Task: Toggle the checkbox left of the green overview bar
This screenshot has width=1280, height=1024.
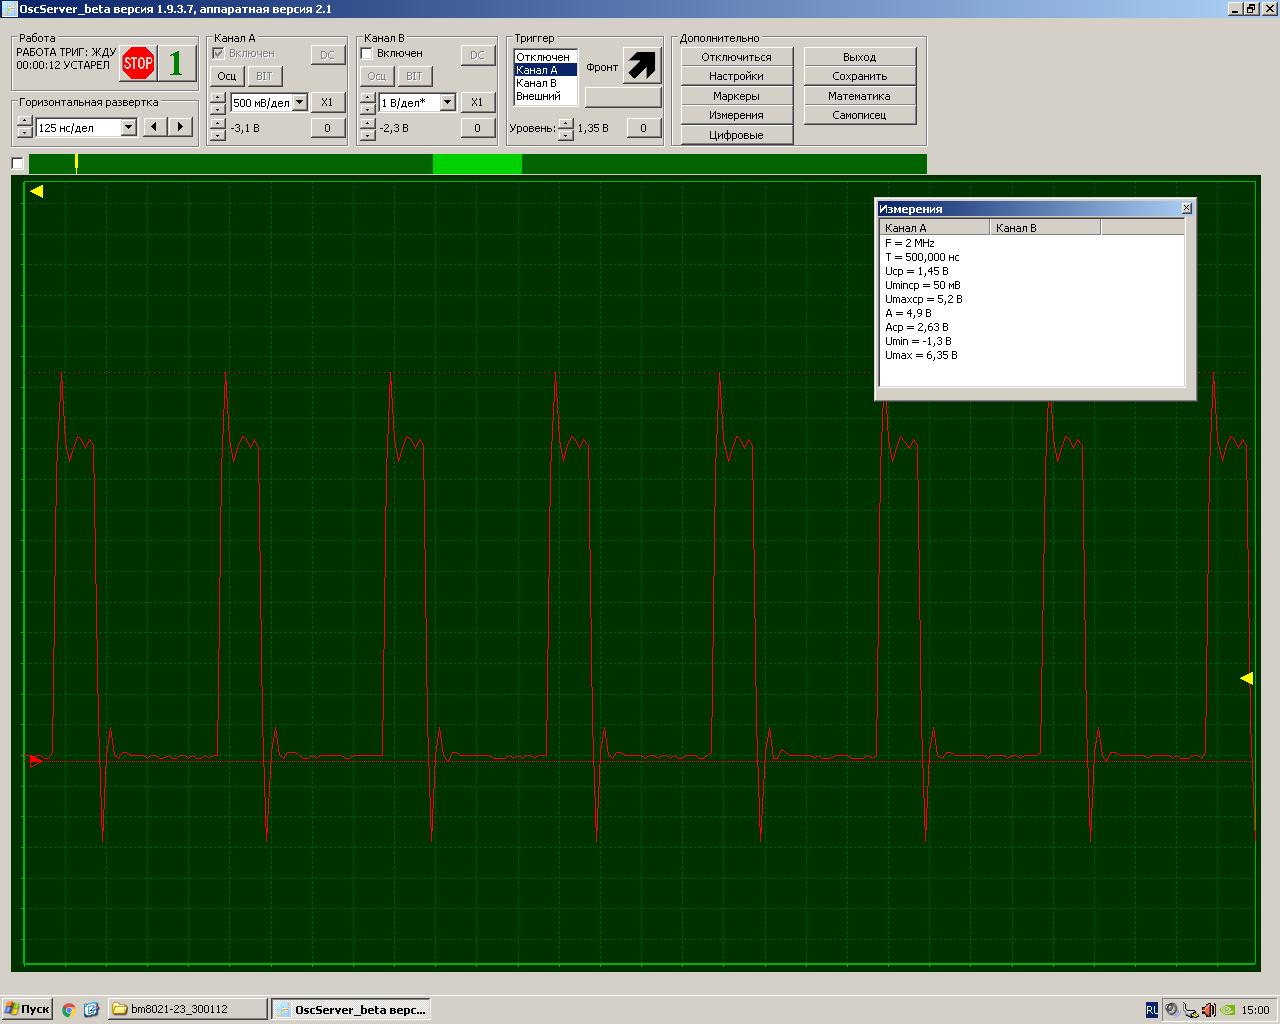Action: click(x=17, y=163)
